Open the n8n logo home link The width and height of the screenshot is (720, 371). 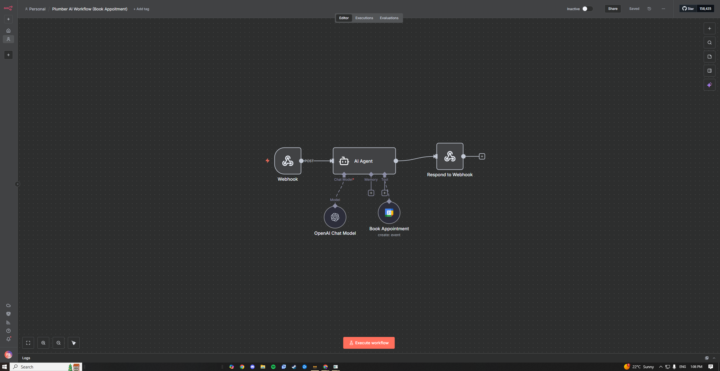(x=8, y=8)
